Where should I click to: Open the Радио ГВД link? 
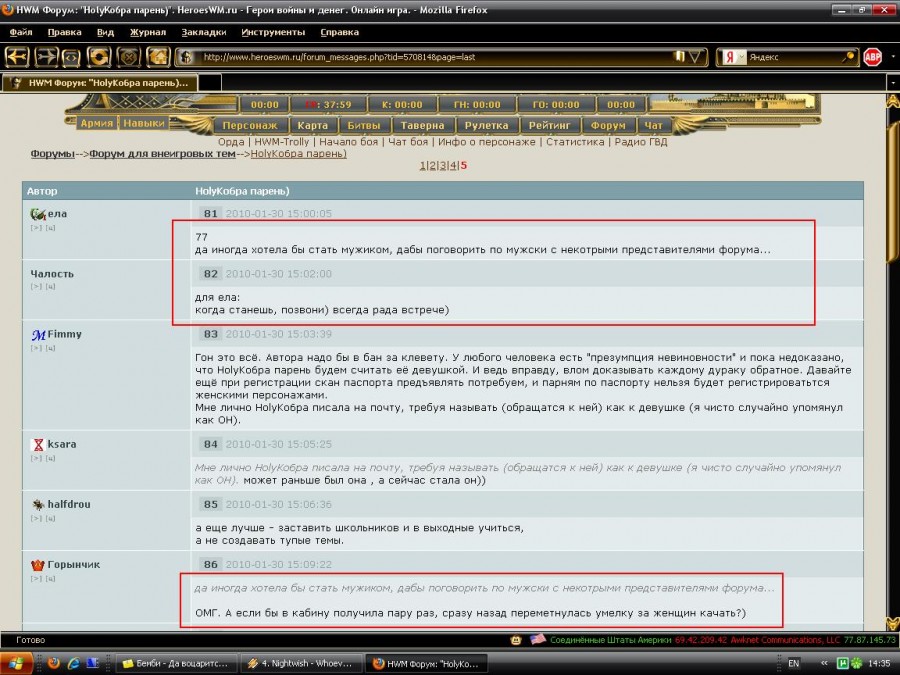tap(640, 142)
